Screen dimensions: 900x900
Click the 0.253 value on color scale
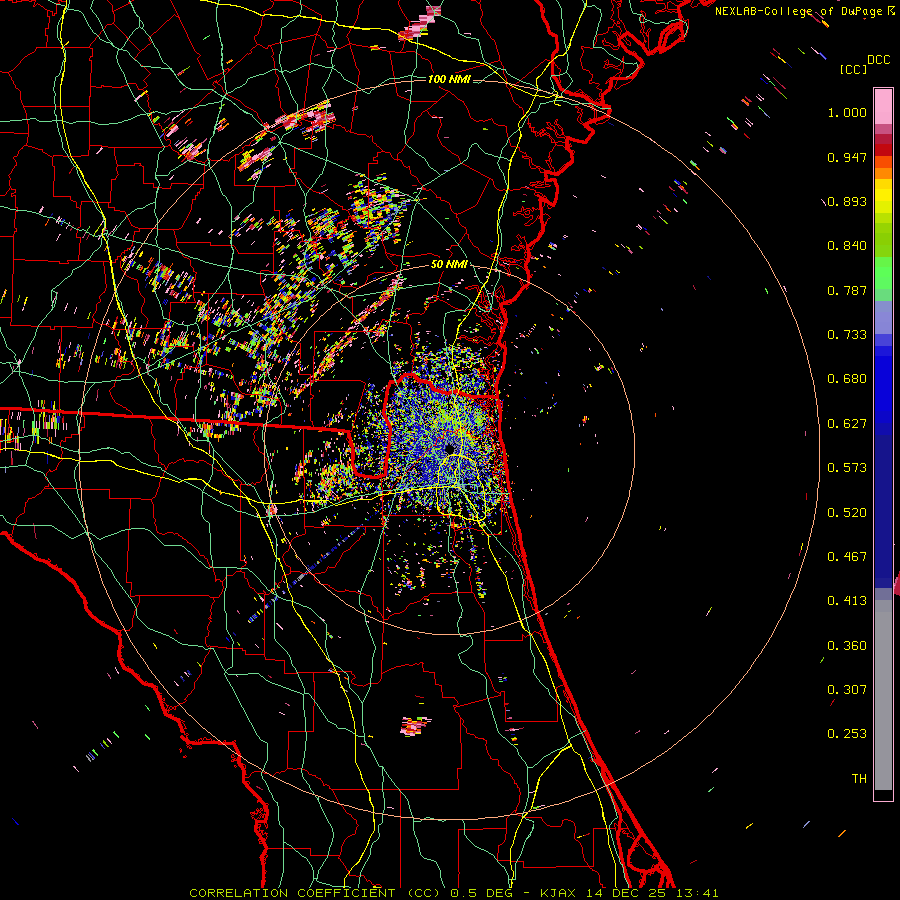click(847, 734)
